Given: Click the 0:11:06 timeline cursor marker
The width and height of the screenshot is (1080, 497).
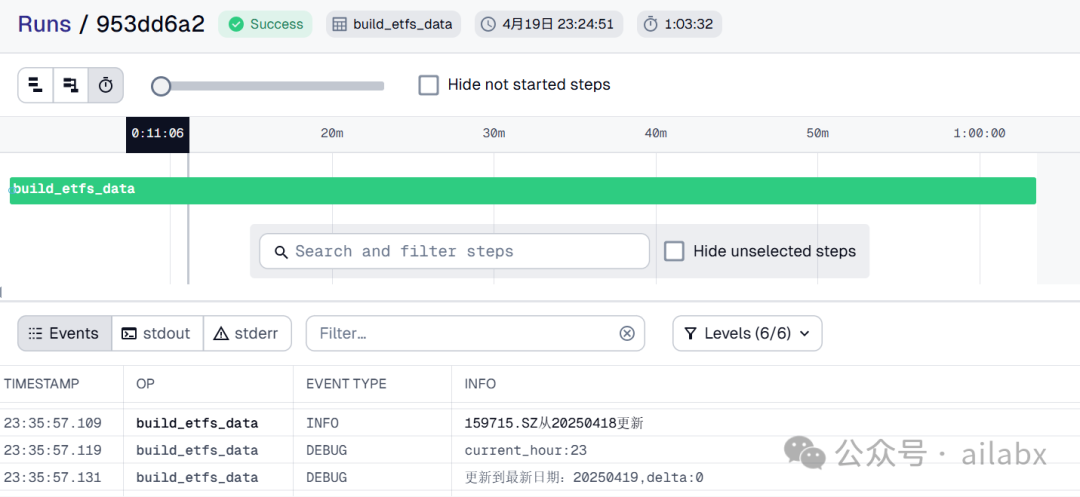Looking at the screenshot, I should [x=157, y=134].
